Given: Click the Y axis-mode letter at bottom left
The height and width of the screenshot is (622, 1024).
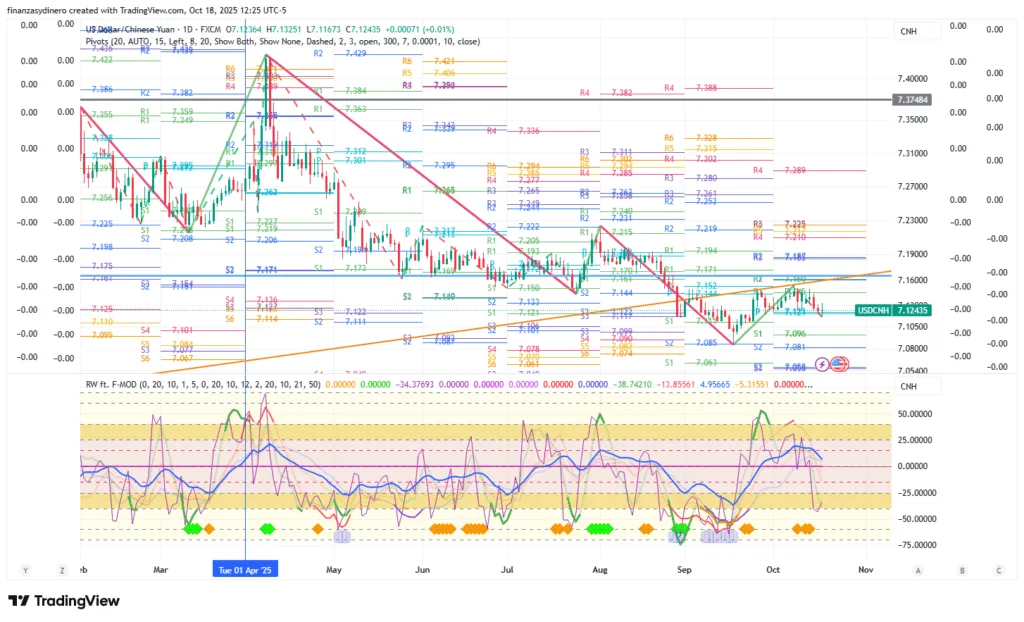Looking at the screenshot, I should pos(25,569).
